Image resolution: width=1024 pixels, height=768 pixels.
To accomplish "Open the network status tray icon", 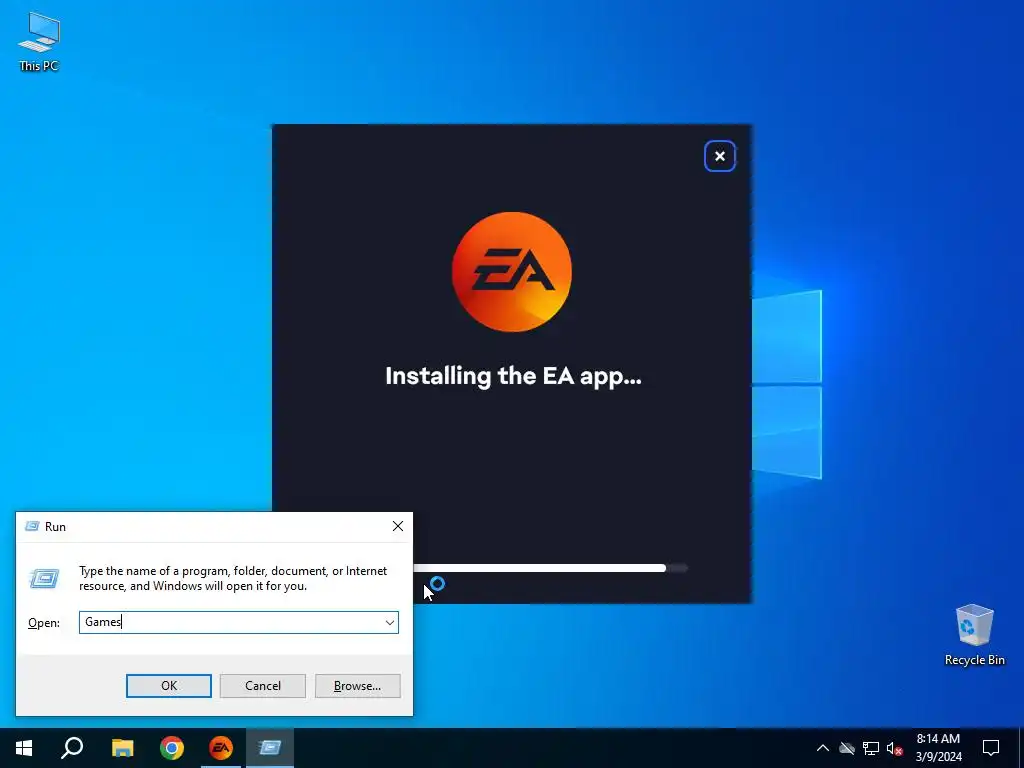I will click(871, 748).
